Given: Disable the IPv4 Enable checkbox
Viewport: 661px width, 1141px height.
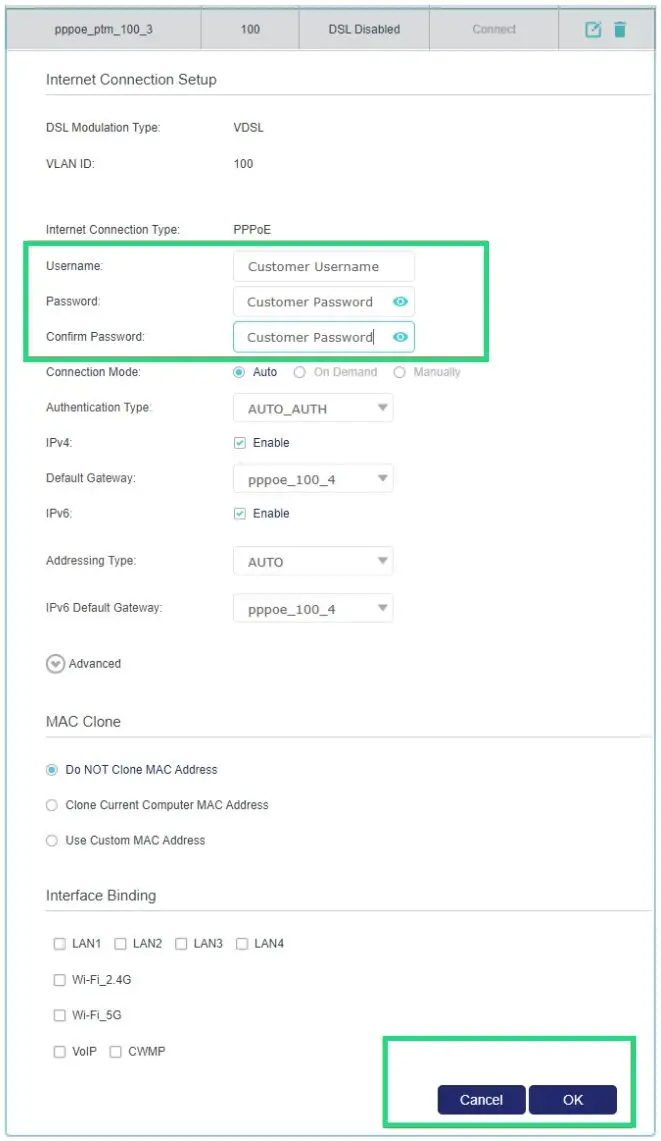Looking at the screenshot, I should tap(240, 442).
